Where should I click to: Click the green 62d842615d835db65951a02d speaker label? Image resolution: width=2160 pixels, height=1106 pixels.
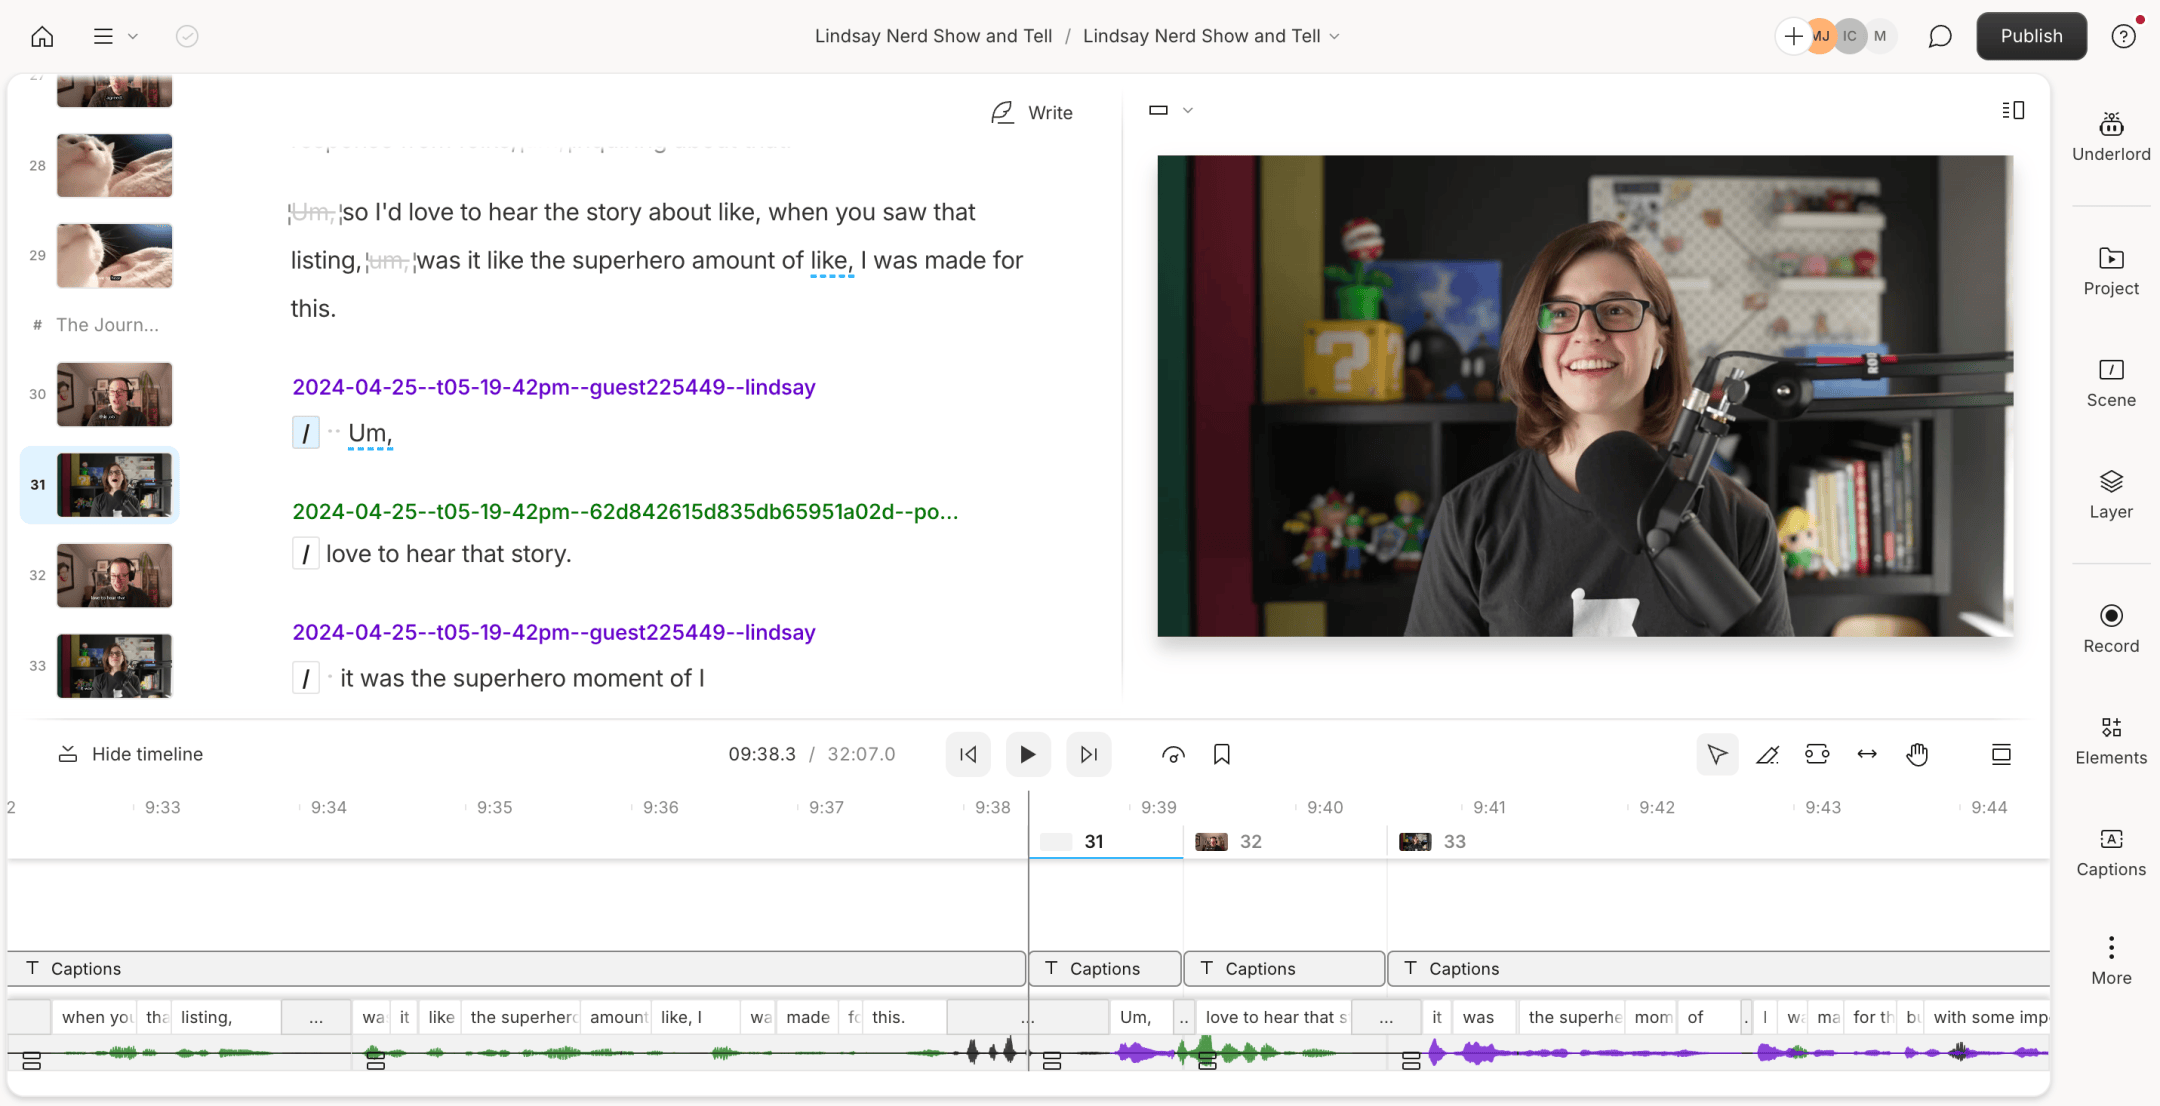point(625,511)
